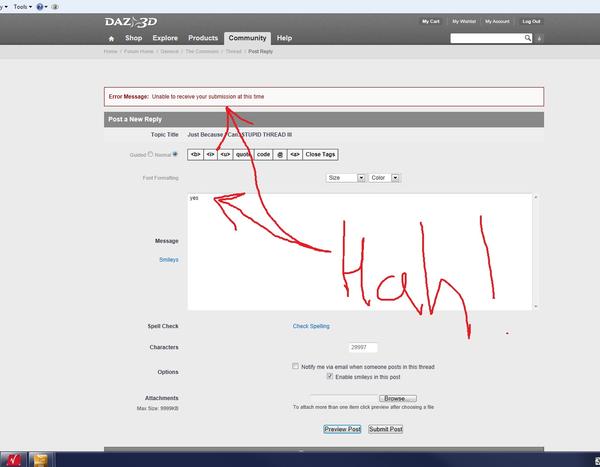Viewport: 600px width, 467px height.
Task: Open the Size font dropdown
Action: point(346,178)
